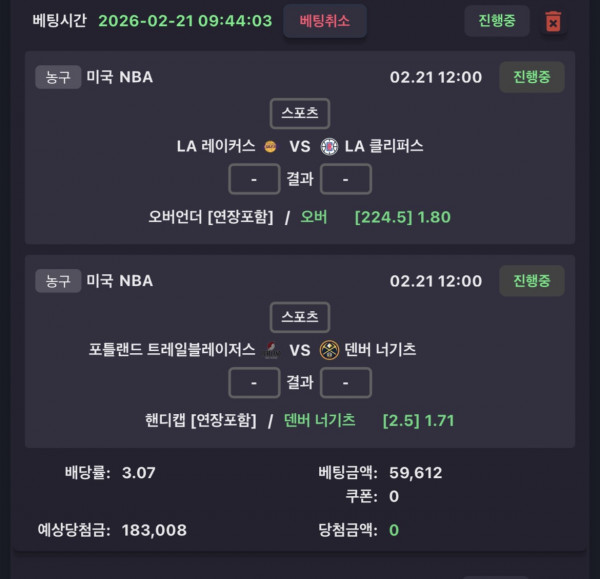Screen dimensions: 600x579
Task: Click 진행중 status button beside trash icon
Action: pos(496,21)
